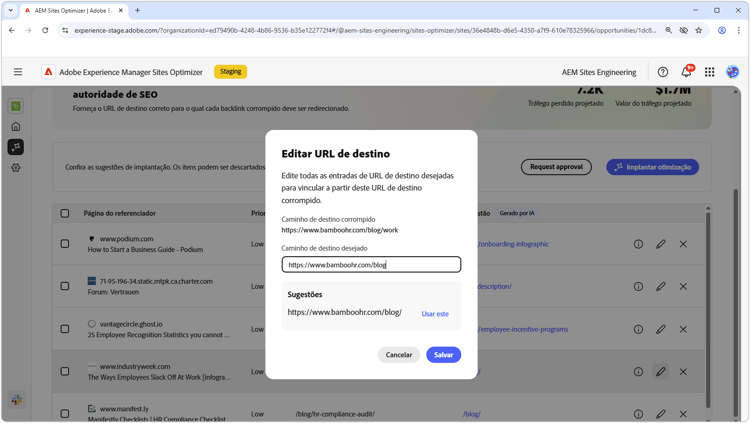Edit the www.manifest.ly row

[661, 414]
